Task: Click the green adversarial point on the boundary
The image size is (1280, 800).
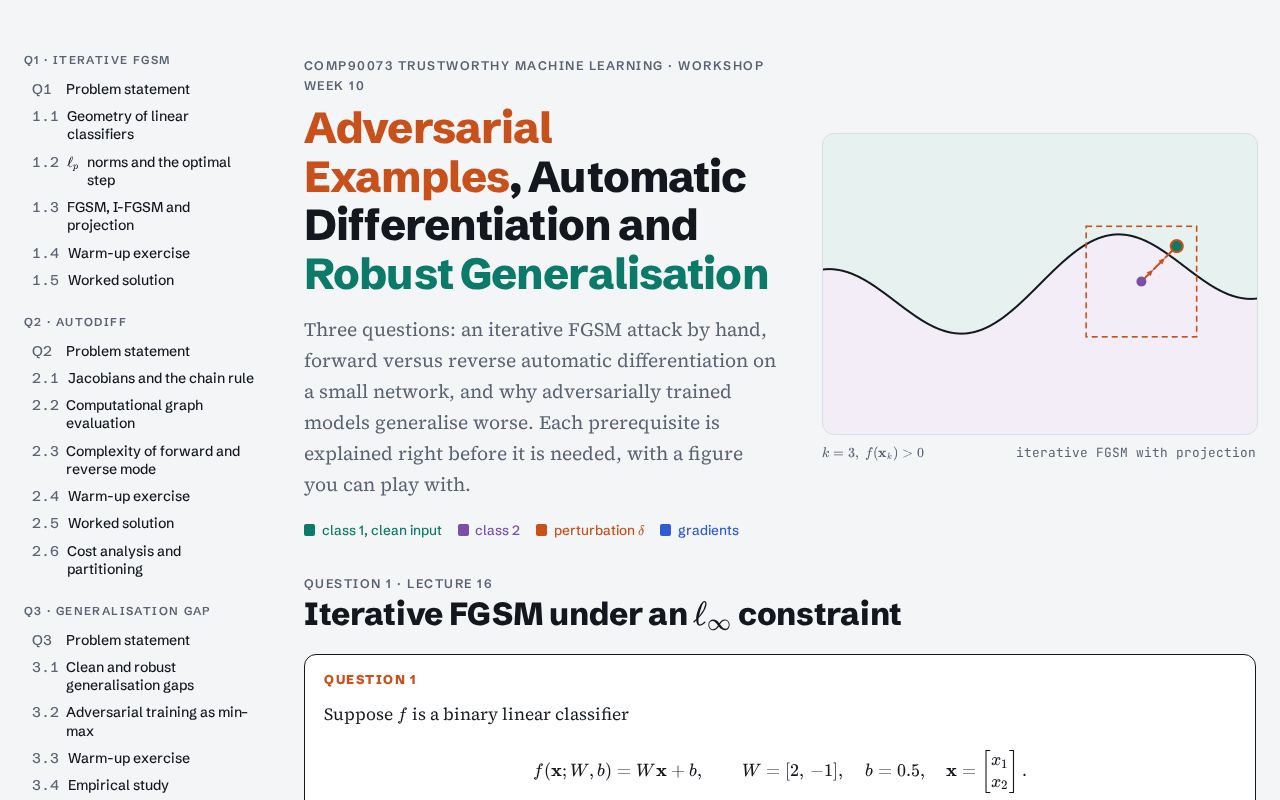Action: pos(1177,246)
